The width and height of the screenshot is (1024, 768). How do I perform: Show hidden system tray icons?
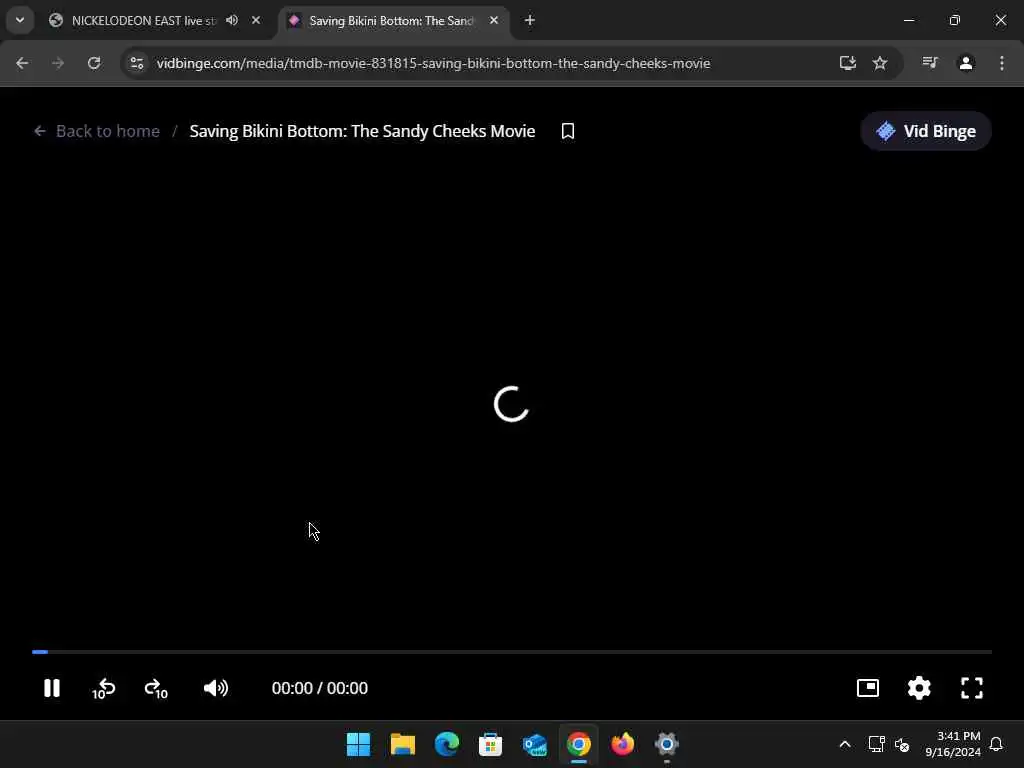(844, 744)
